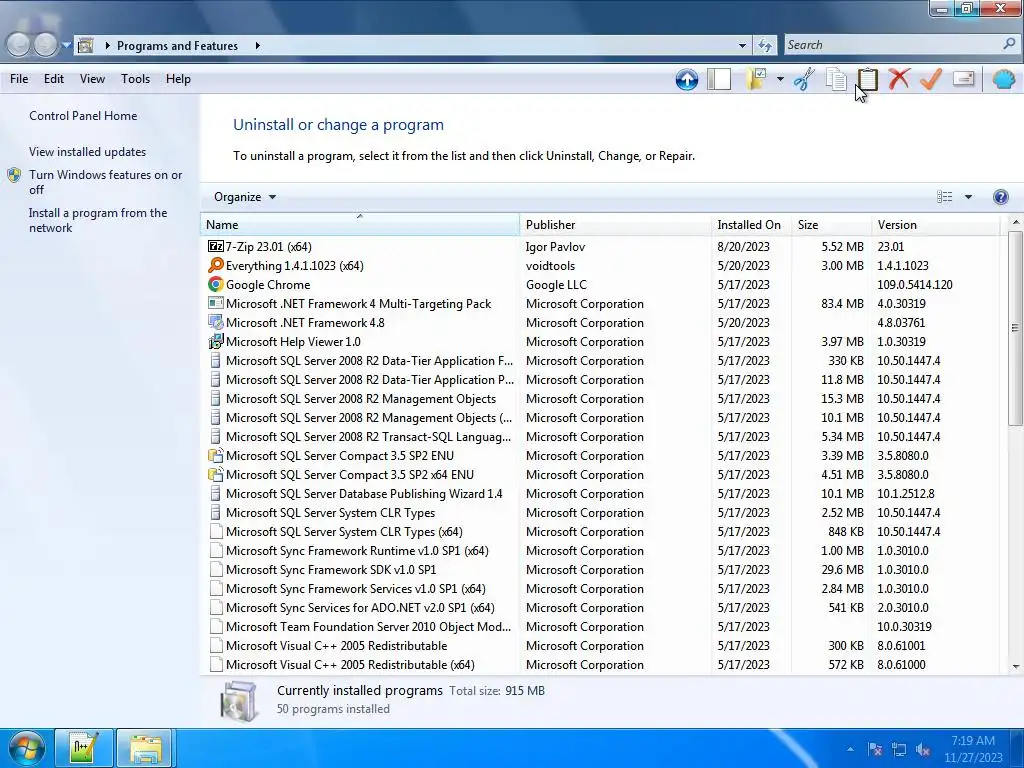This screenshot has height=768, width=1024.
Task: Open View installed updates link
Action: [x=88, y=152]
